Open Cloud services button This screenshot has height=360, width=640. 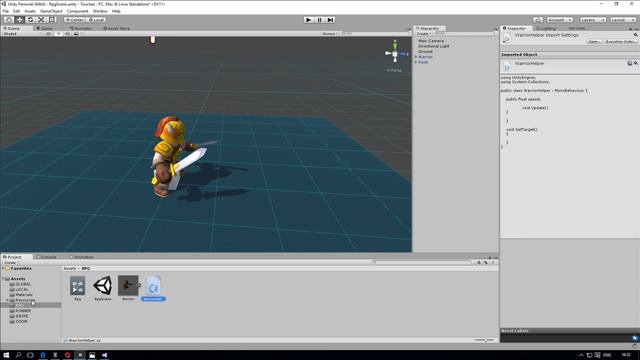[x=538, y=20]
